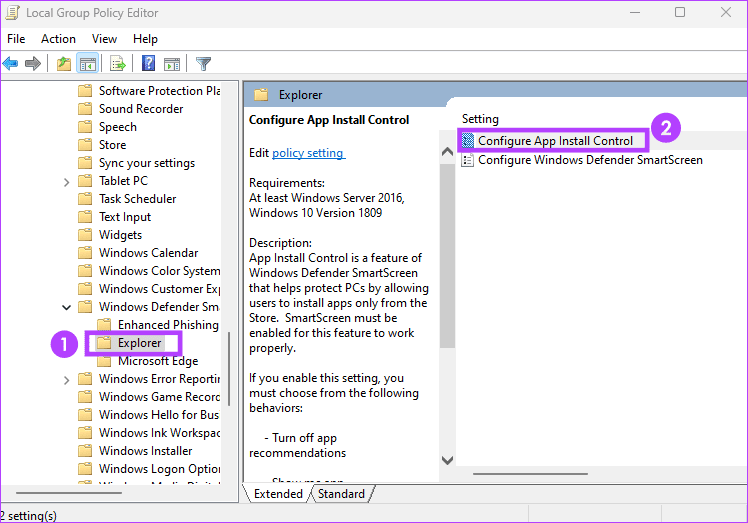
Task: Click the policy setting link
Action: click(x=308, y=153)
